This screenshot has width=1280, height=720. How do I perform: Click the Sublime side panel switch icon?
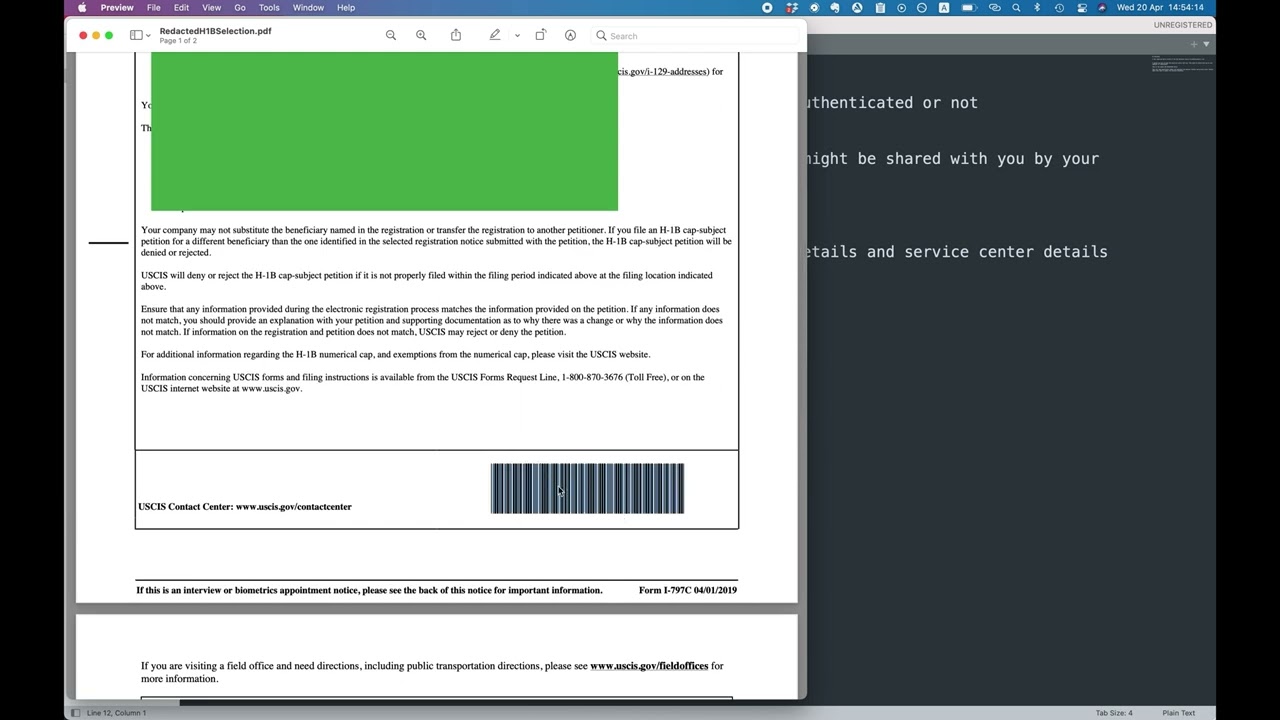click(x=75, y=713)
